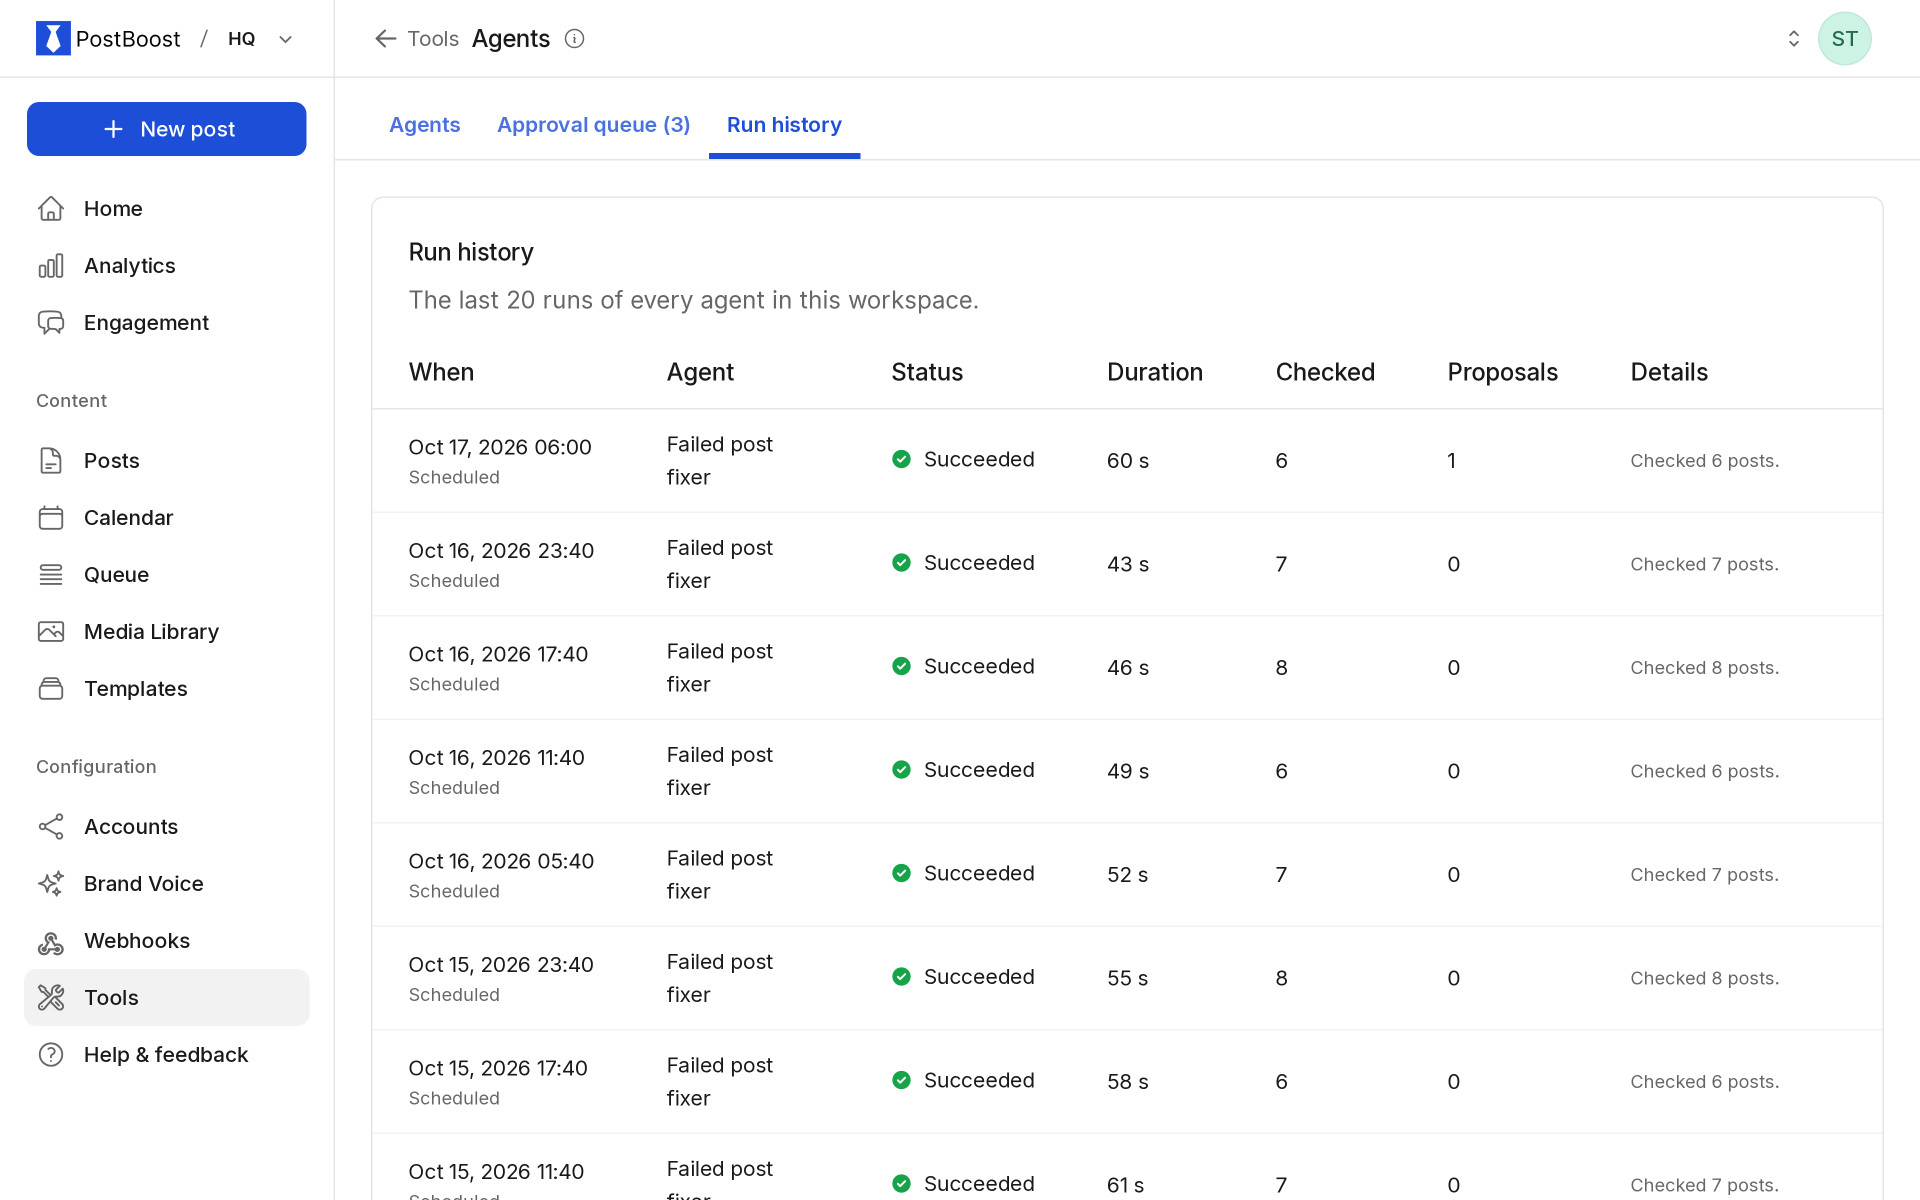
Task: Click Failed post fixer on Oct 15 23:40 row
Action: pyautogui.click(x=719, y=978)
